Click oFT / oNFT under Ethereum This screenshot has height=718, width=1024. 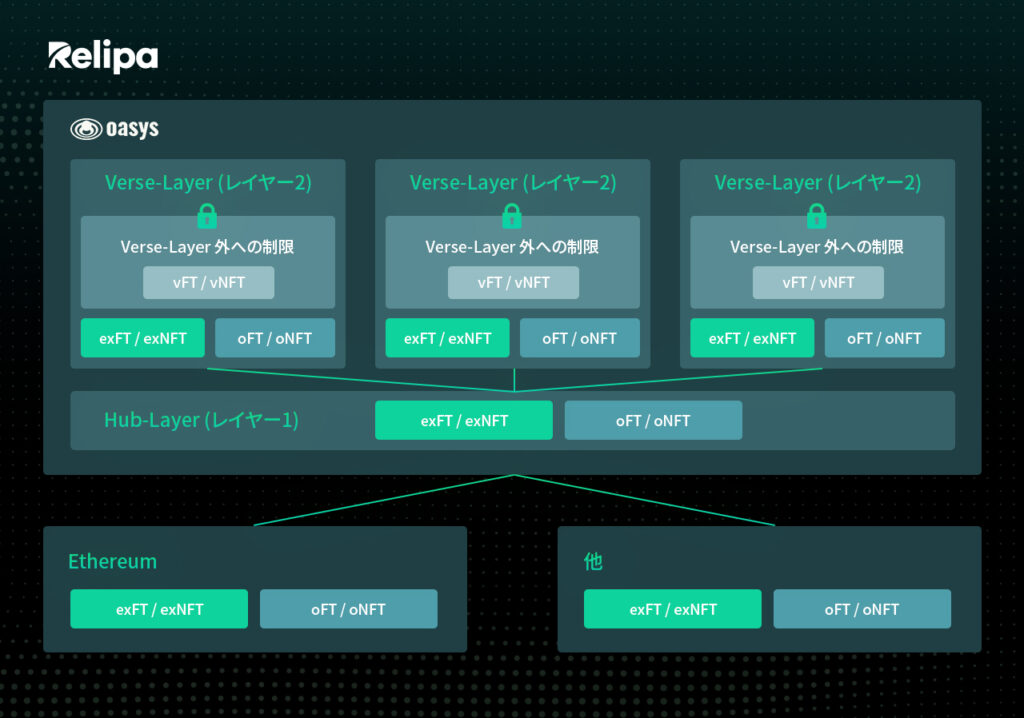(349, 609)
